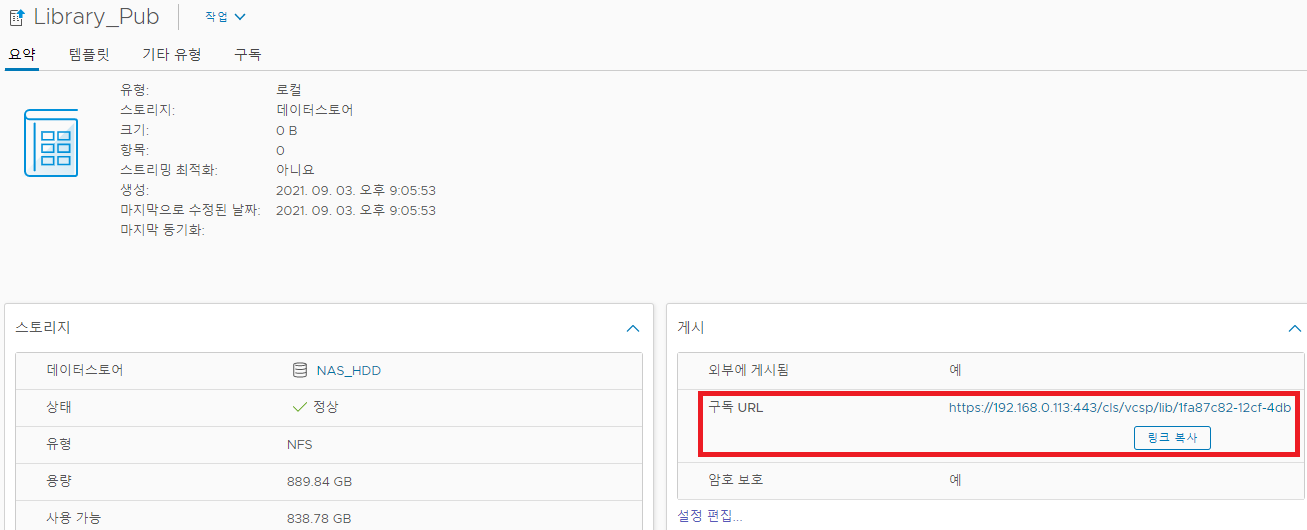Click the 게시 panel heading
Screen dimensions: 1307x530
(691, 328)
